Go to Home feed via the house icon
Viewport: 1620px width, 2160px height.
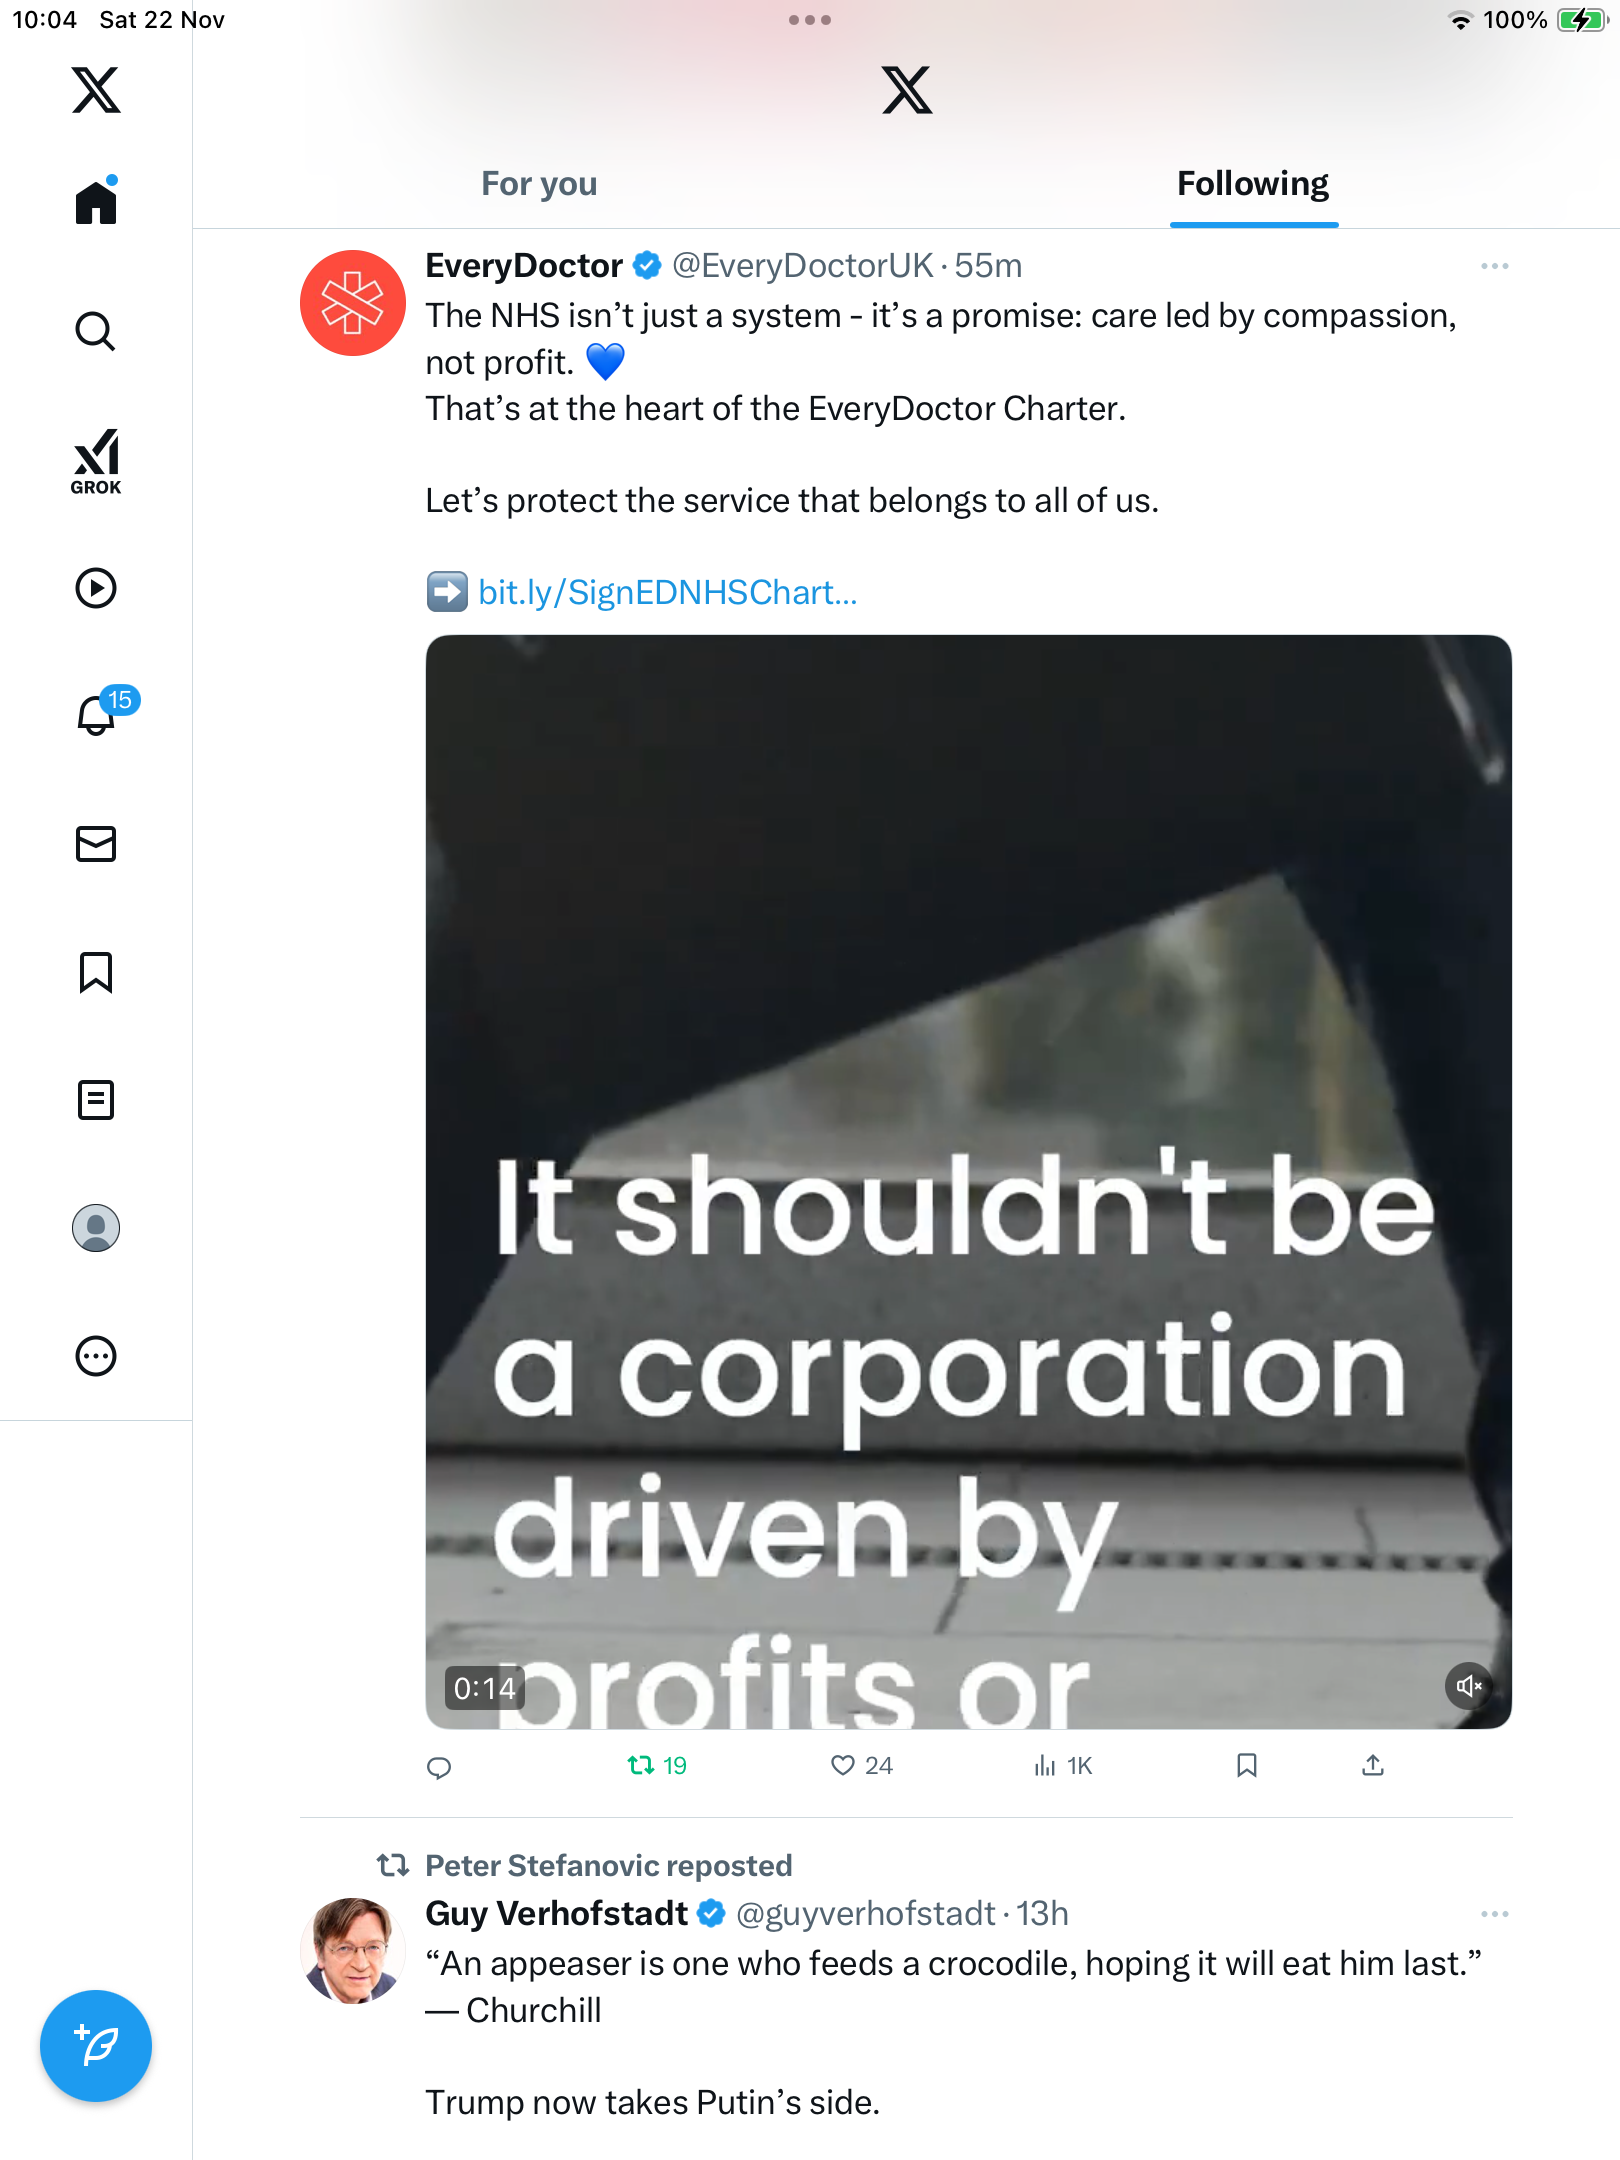pos(96,203)
